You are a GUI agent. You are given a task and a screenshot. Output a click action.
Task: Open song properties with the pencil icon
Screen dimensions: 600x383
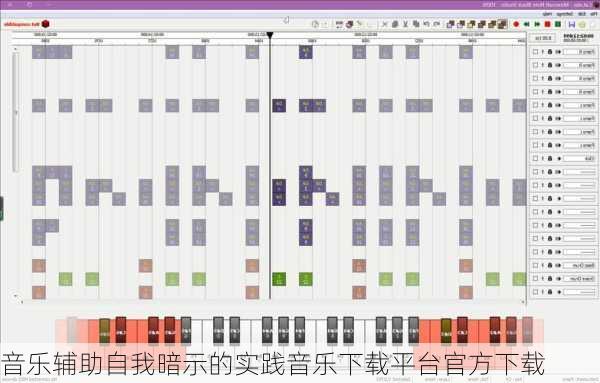(x=360, y=24)
